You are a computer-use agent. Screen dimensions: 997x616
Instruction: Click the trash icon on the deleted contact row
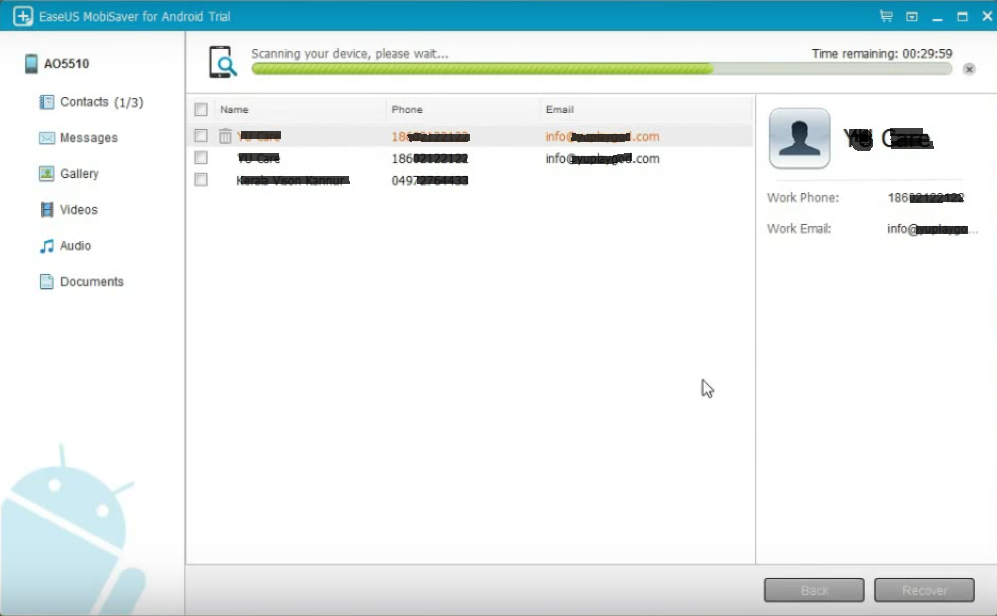pos(225,135)
